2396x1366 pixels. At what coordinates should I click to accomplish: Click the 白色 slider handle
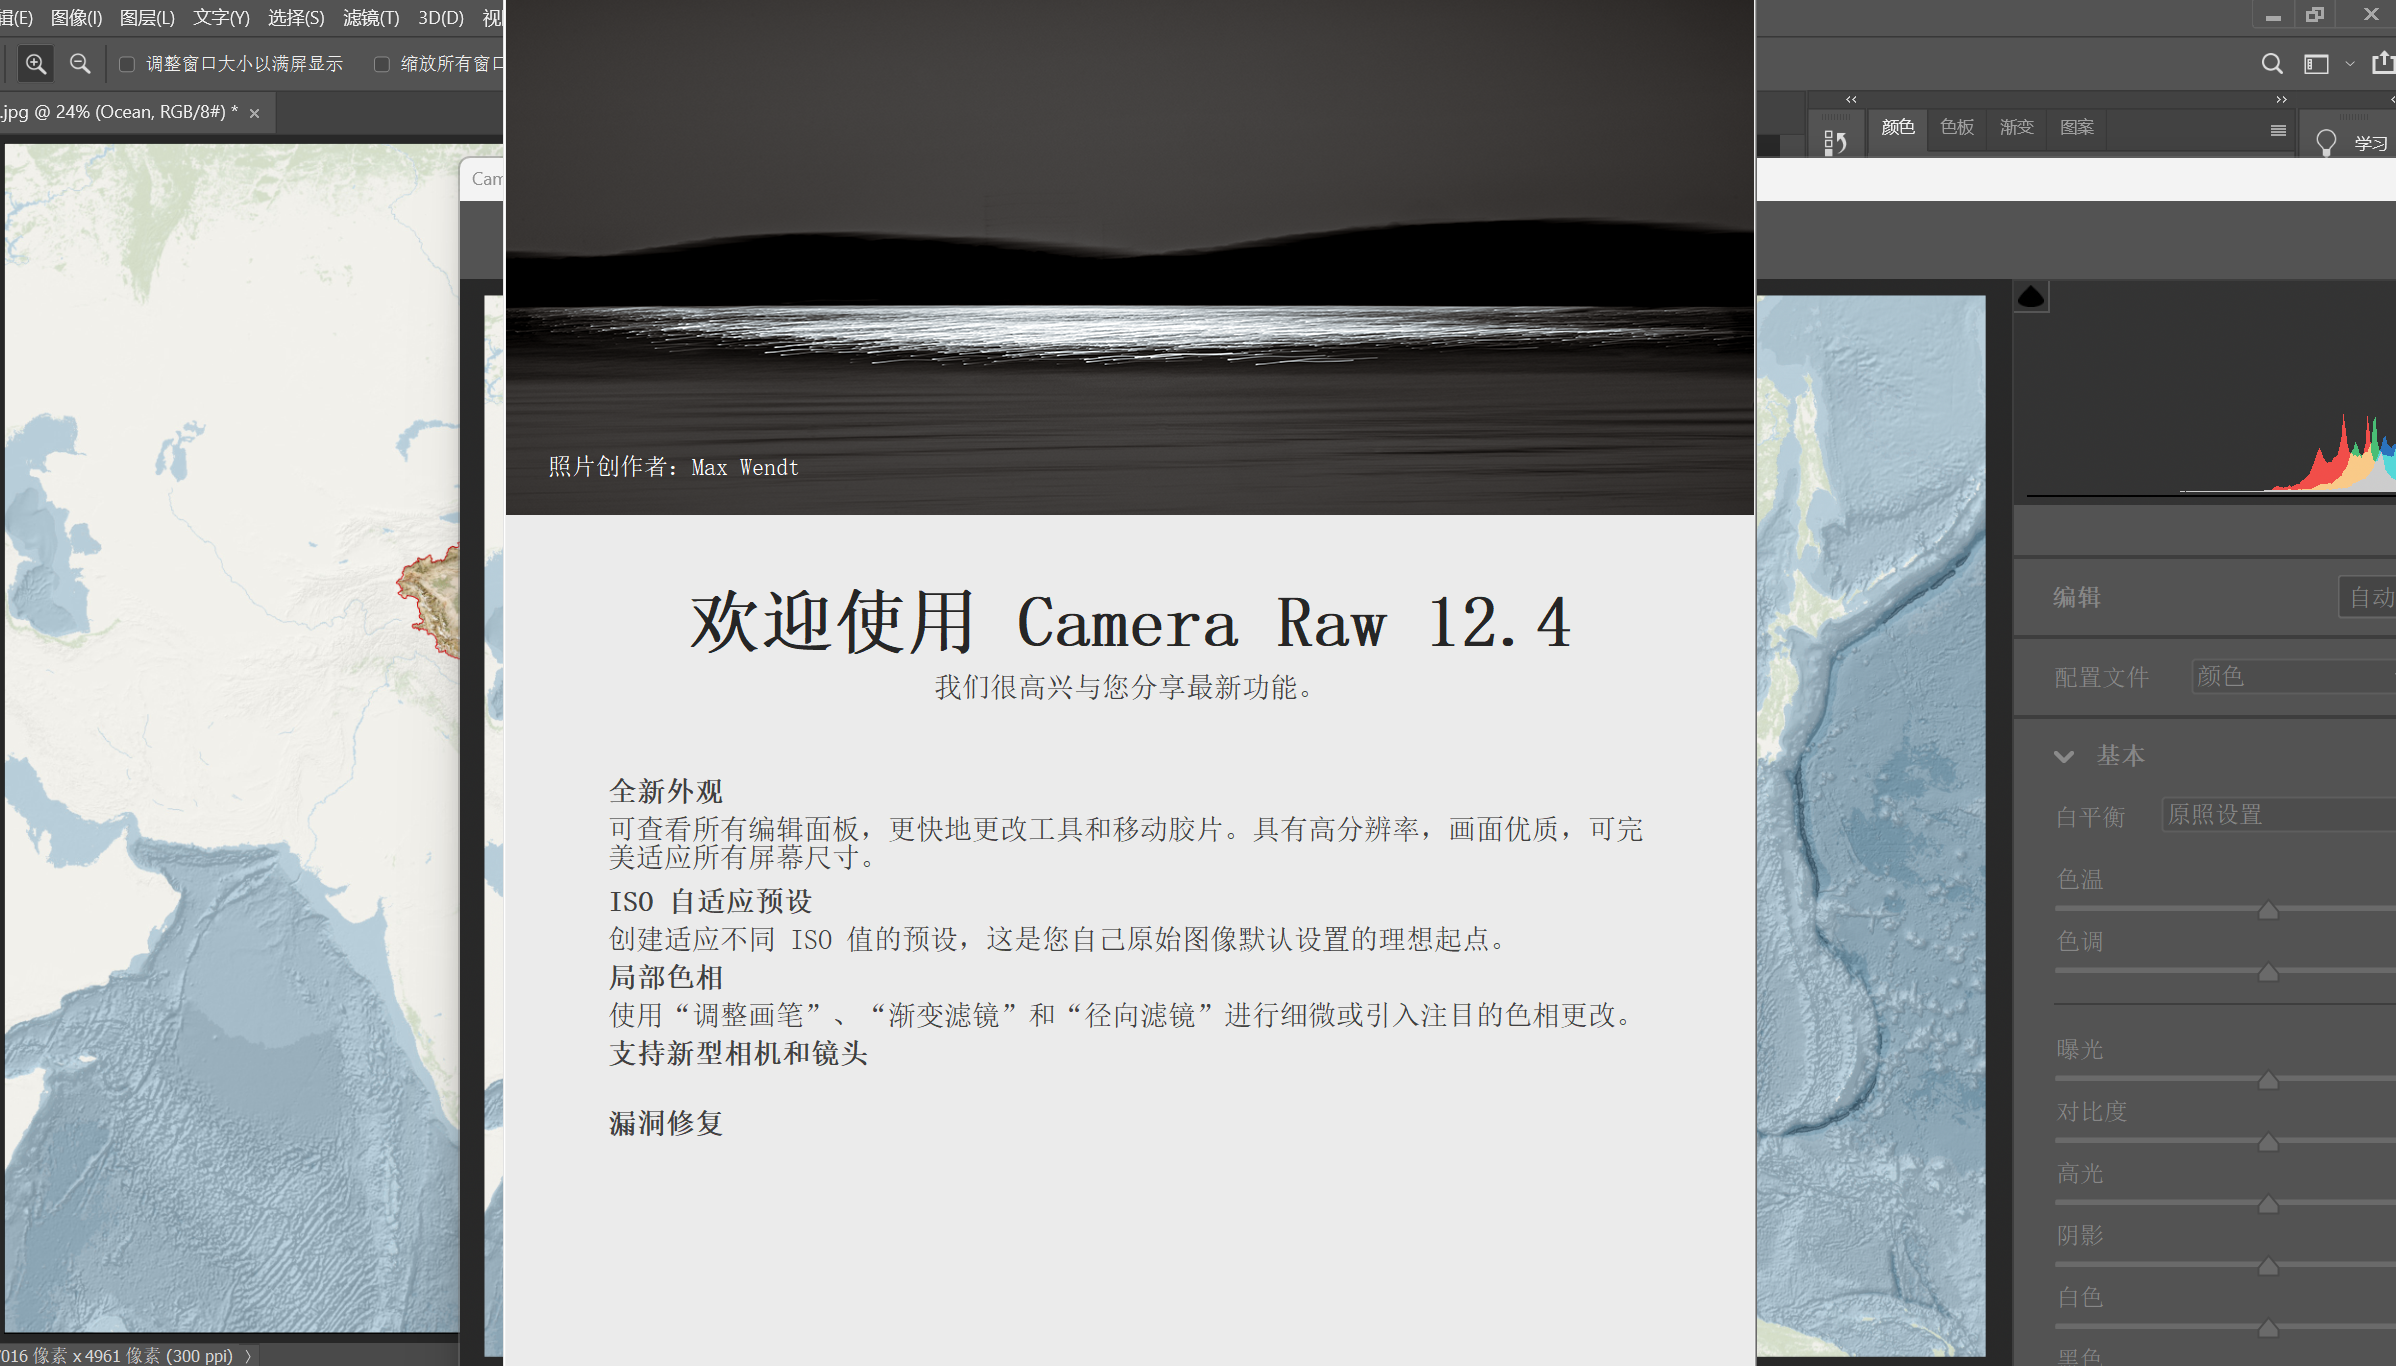click(x=2268, y=1328)
